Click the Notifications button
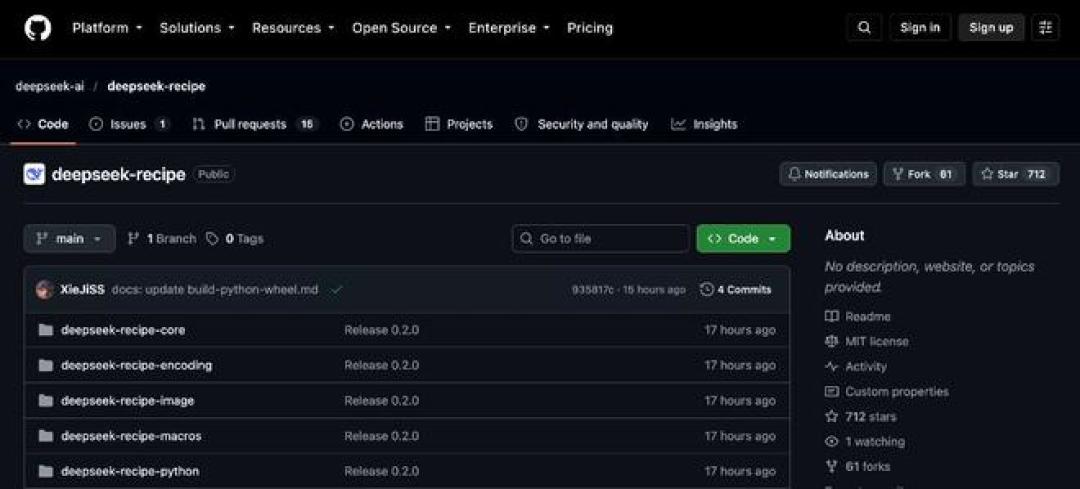The image size is (1080, 489). [829, 174]
